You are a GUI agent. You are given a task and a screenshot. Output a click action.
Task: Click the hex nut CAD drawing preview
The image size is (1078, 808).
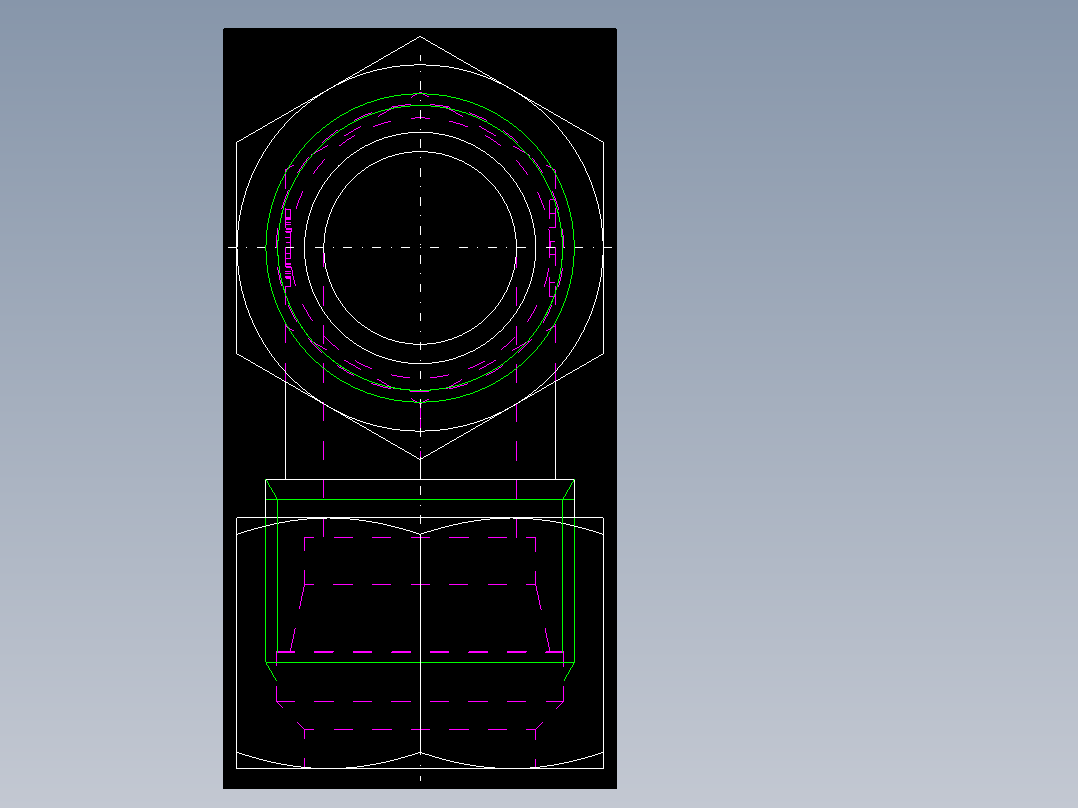(x=420, y=408)
